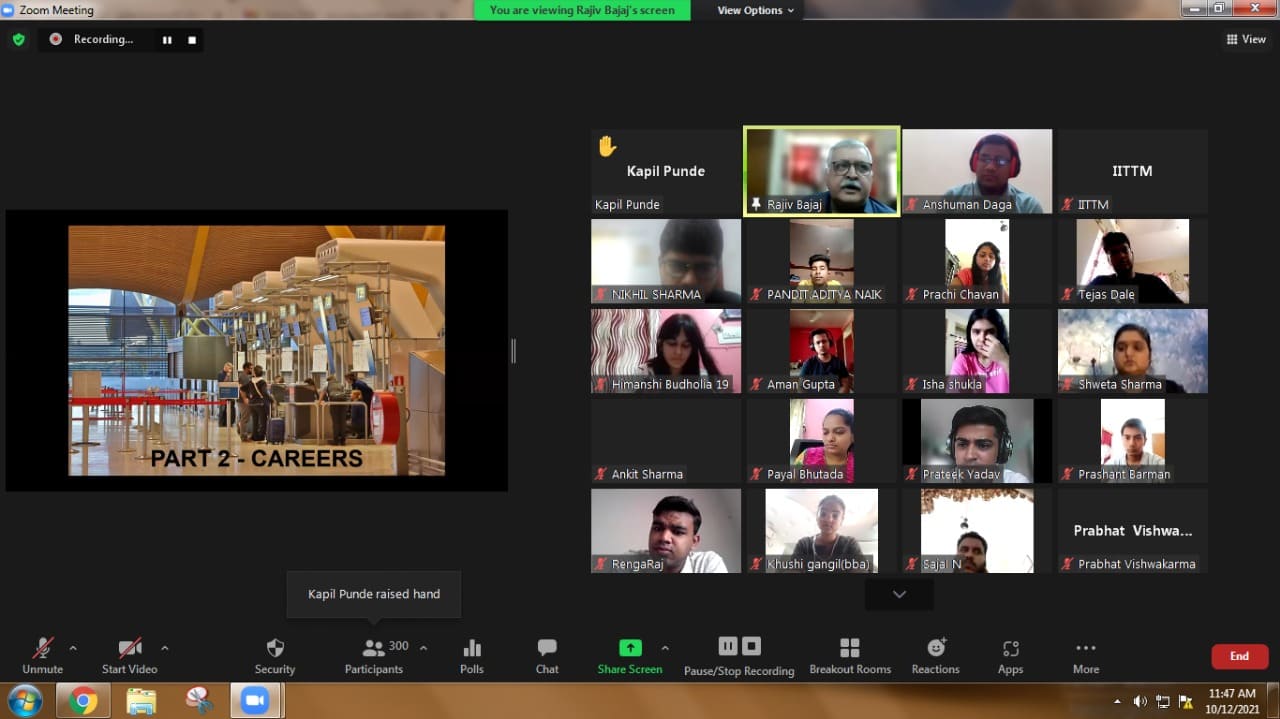
Task: Select Ankit Sharma's participant tile
Action: (666, 441)
